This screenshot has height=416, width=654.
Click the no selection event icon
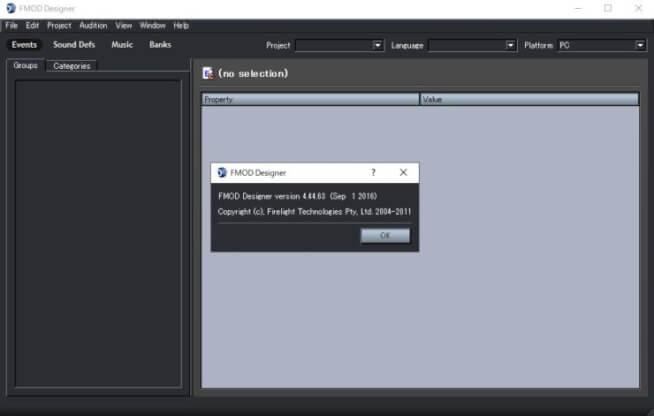tap(208, 73)
